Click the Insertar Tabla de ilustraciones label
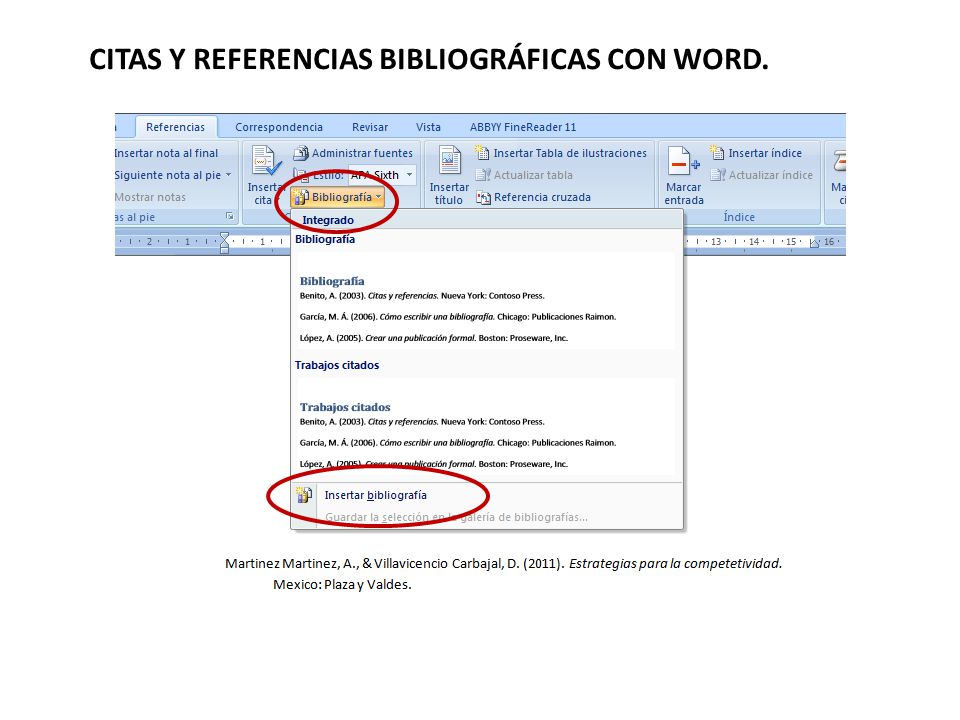 tap(570, 153)
